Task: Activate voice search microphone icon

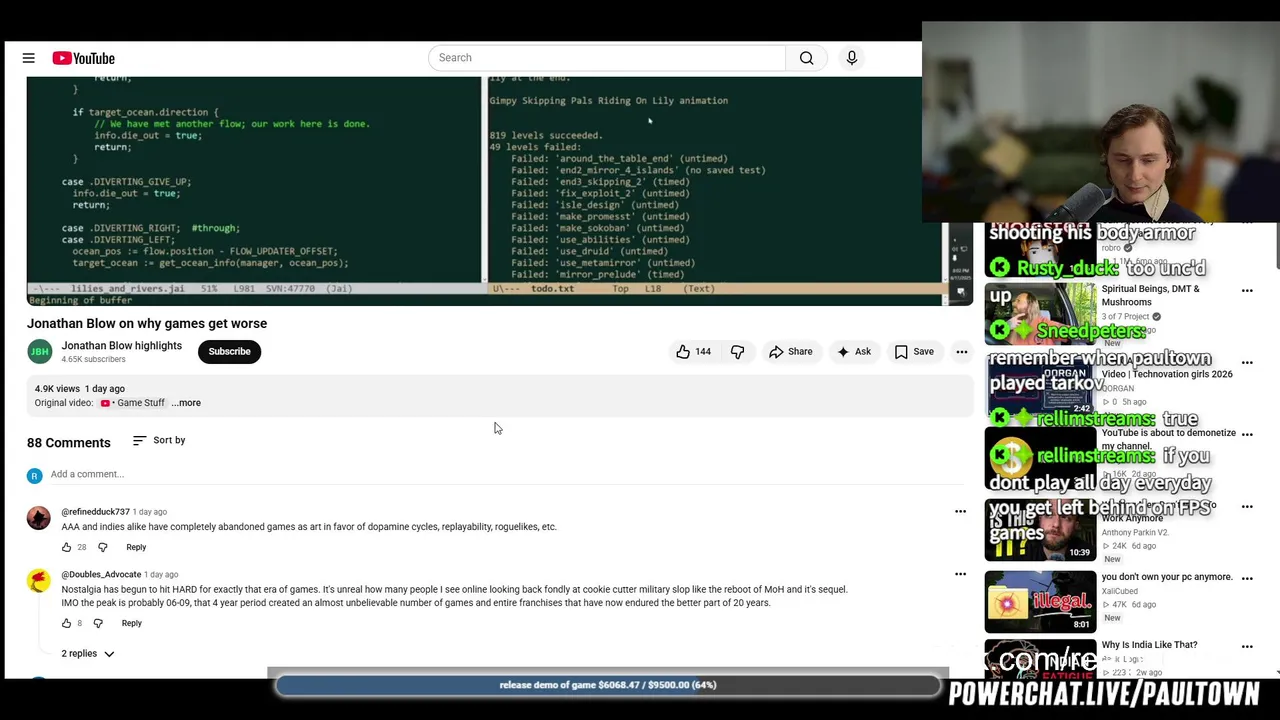Action: pos(852,58)
